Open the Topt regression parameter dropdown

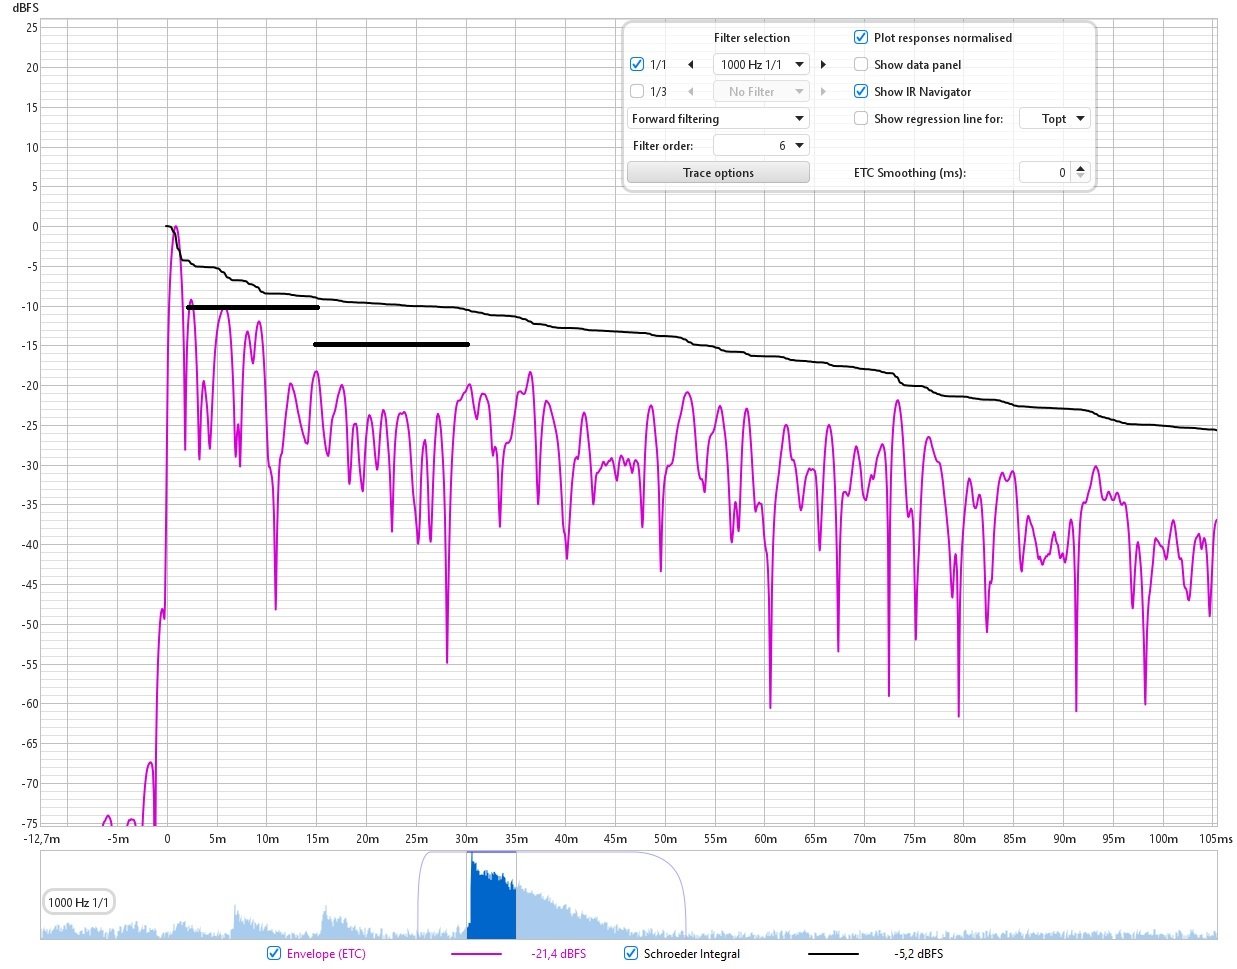(1054, 119)
